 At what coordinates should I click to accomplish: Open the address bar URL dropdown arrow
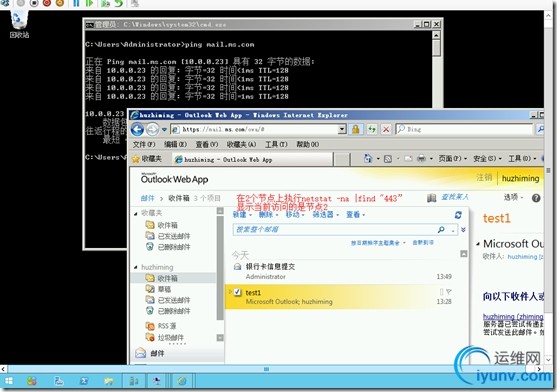coord(342,129)
